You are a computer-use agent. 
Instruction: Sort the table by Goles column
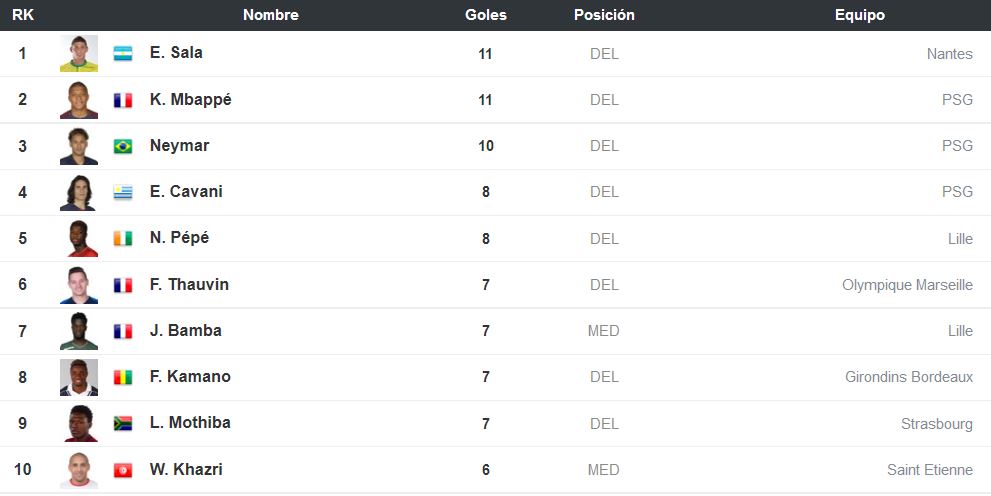point(485,15)
